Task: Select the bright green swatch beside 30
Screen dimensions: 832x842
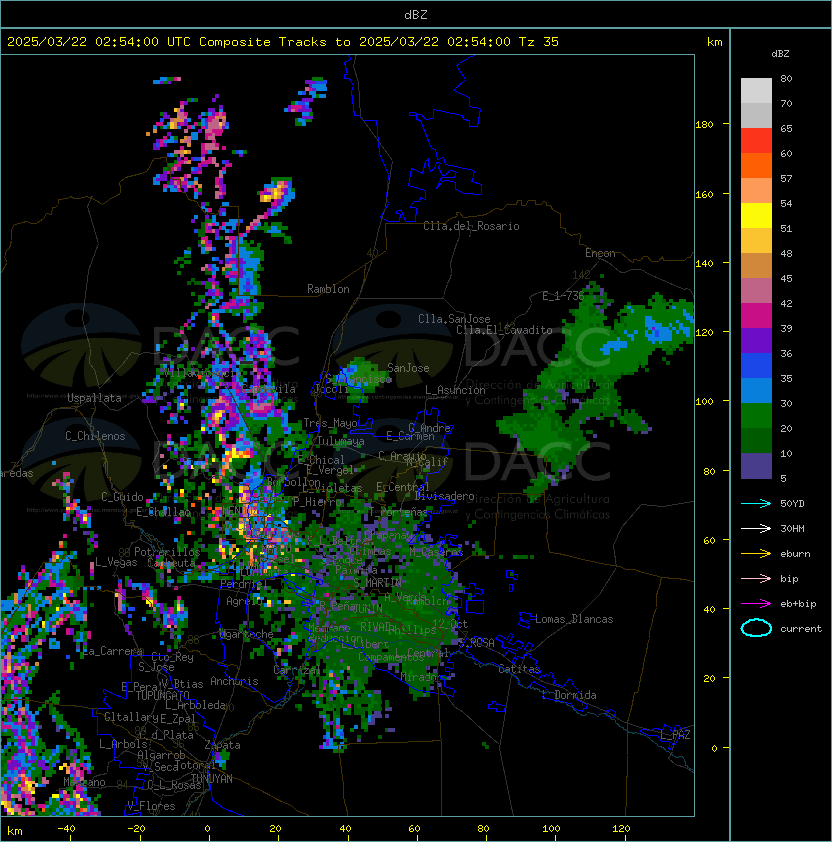Action: tap(756, 416)
